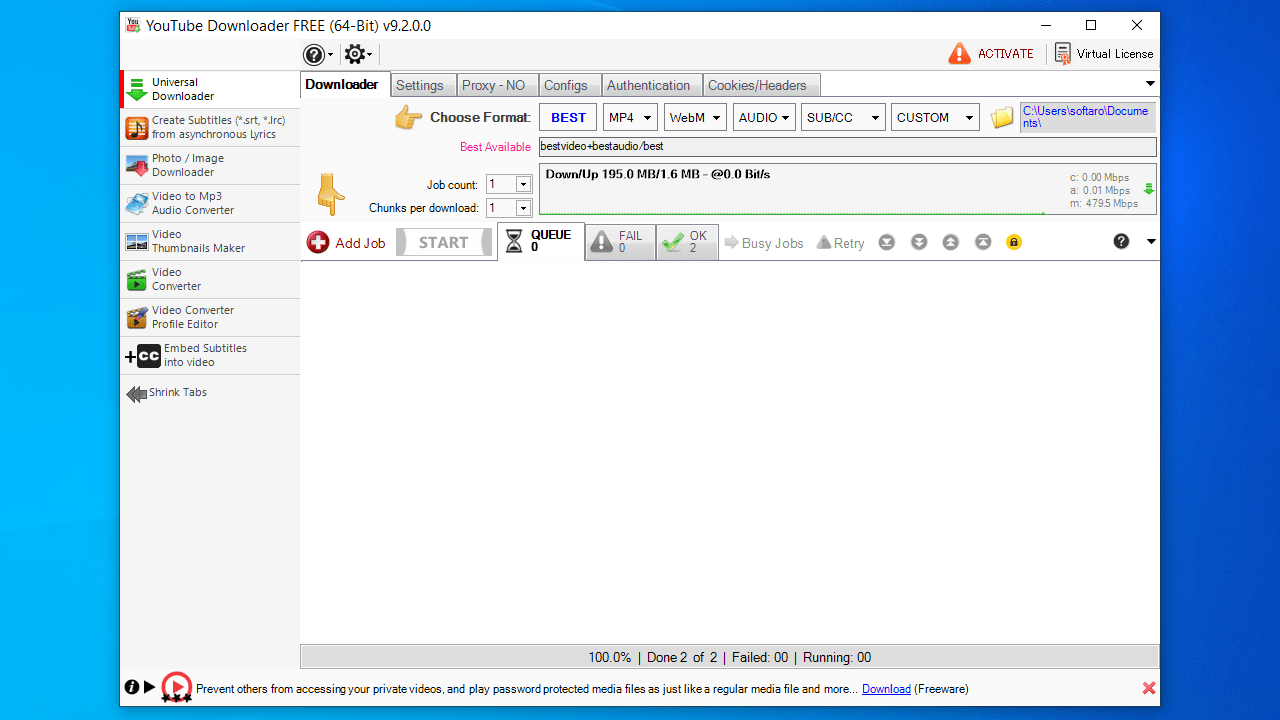Open the Universal Downloader panel
Image resolution: width=1280 pixels, height=720 pixels.
210,89
